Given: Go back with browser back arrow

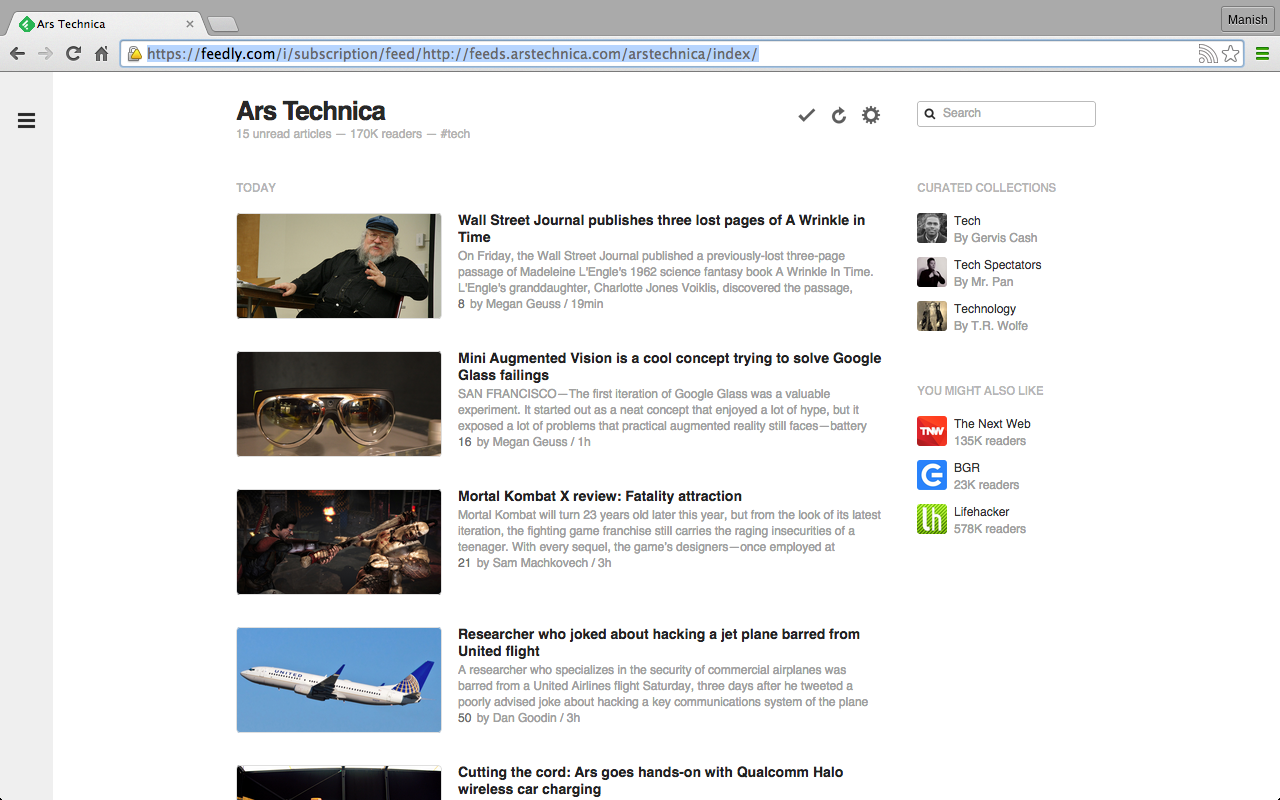Looking at the screenshot, I should 17,54.
